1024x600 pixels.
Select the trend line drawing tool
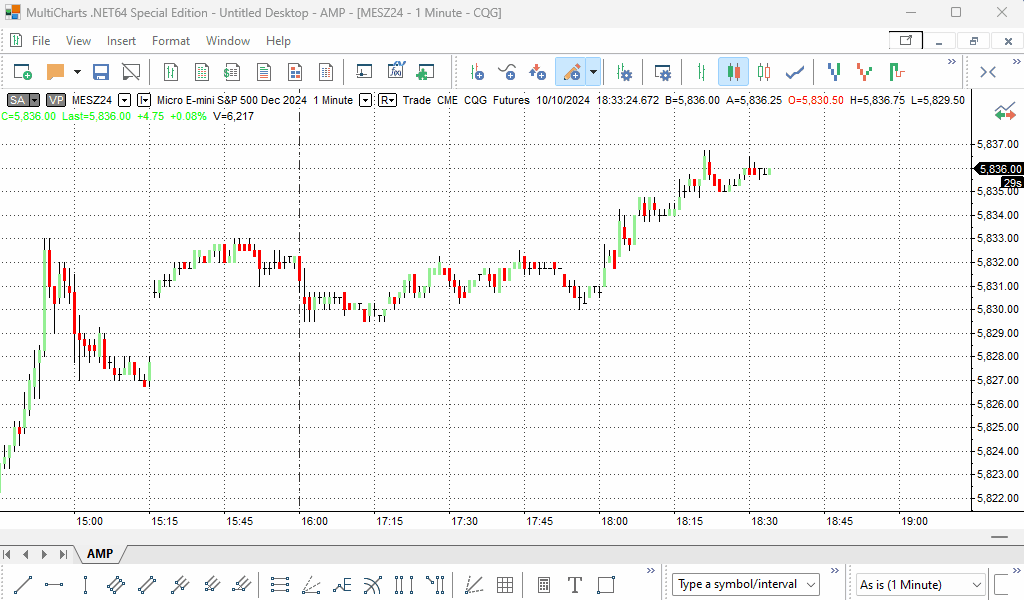point(24,584)
